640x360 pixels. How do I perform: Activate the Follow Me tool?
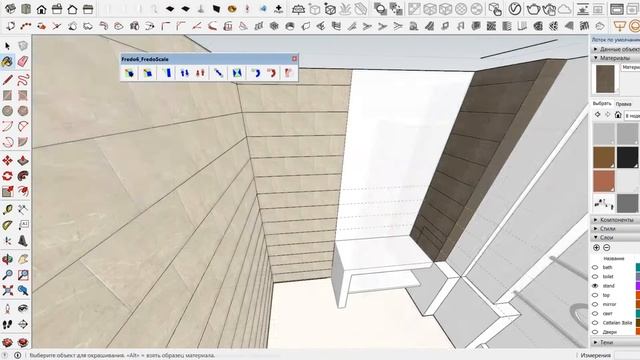coord(23,176)
